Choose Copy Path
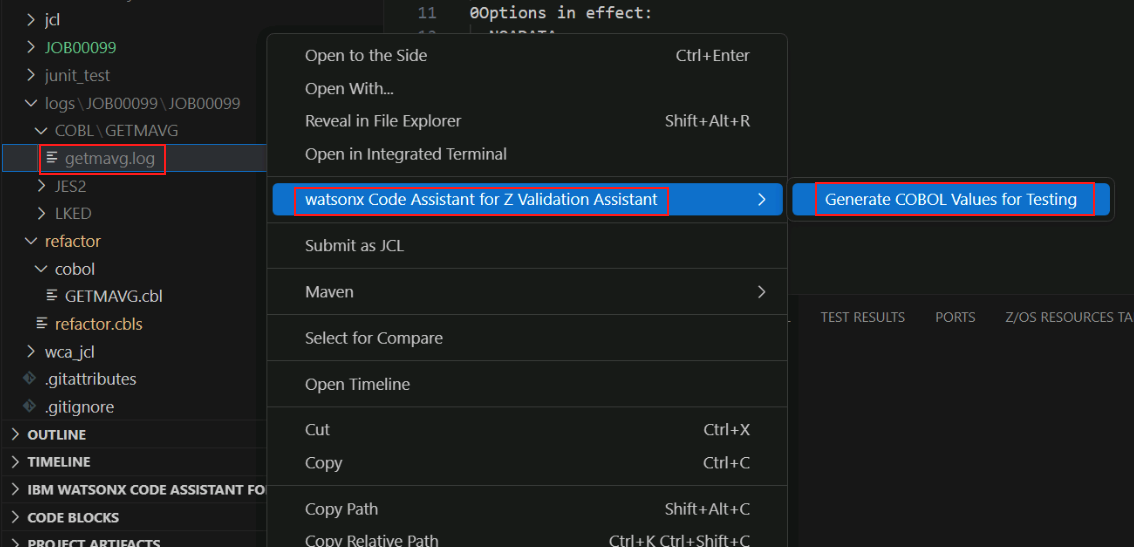Screen dimensions: 1134x547 coord(527,509)
